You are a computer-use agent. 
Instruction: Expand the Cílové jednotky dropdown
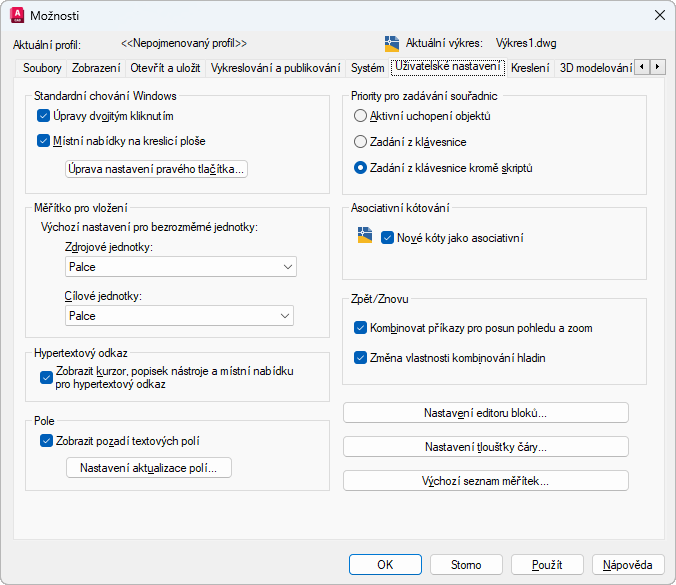tap(180, 316)
